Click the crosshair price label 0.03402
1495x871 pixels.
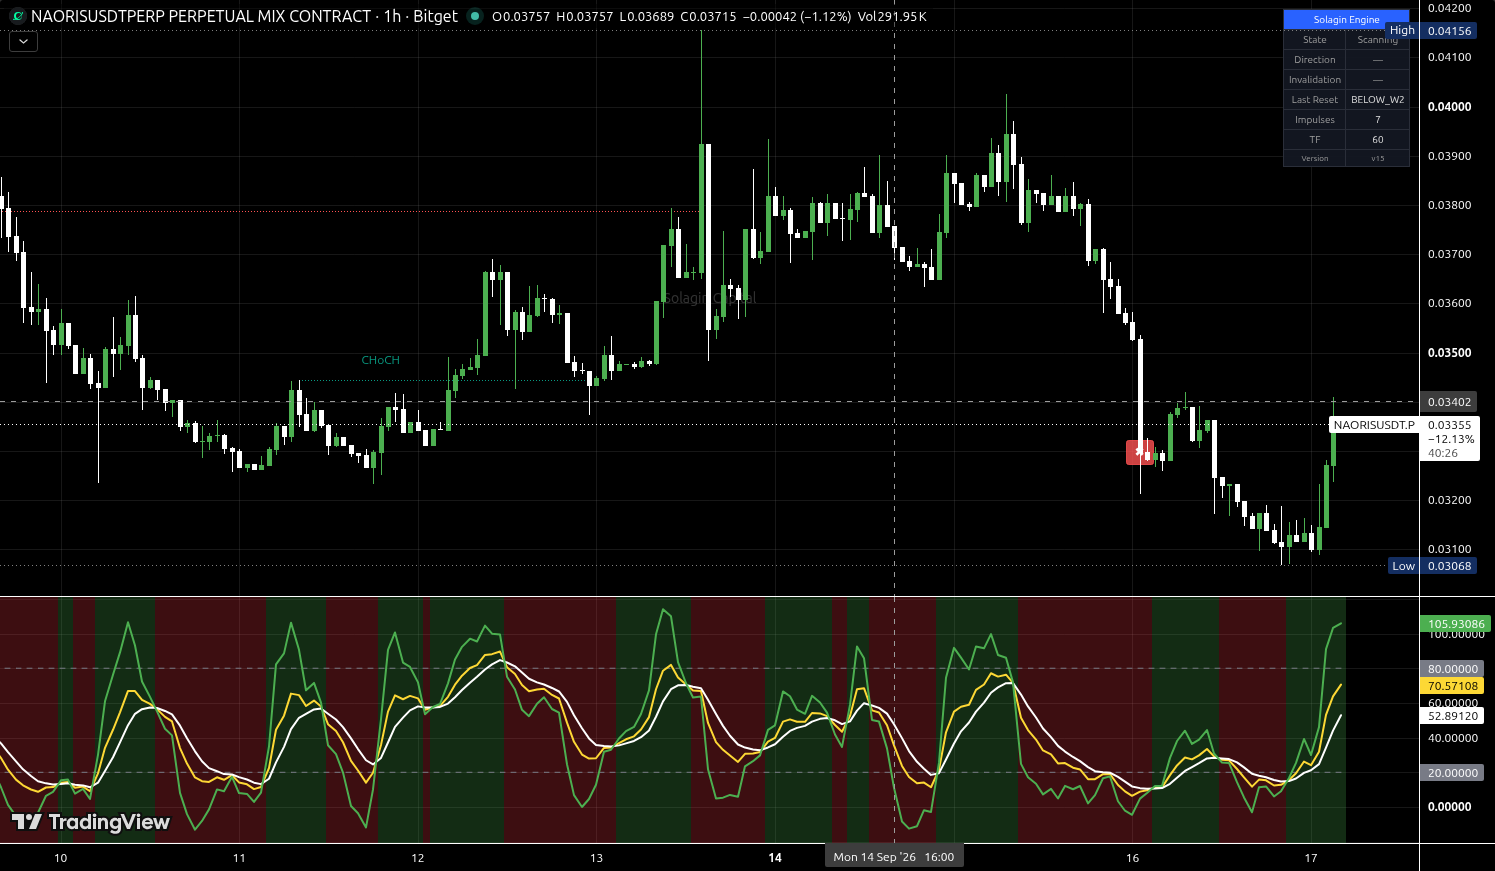pos(1449,402)
